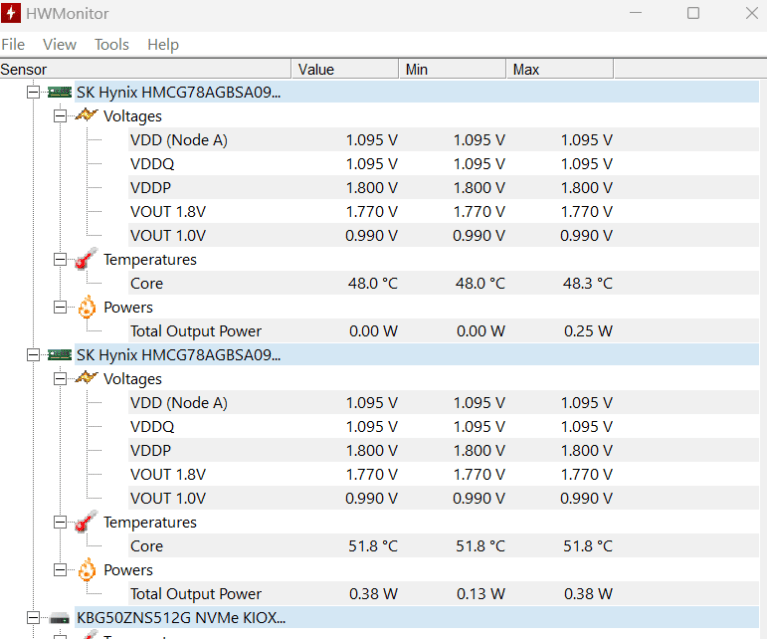767x639 pixels.
Task: Select VDDQ row in second module
Action: click(443, 427)
